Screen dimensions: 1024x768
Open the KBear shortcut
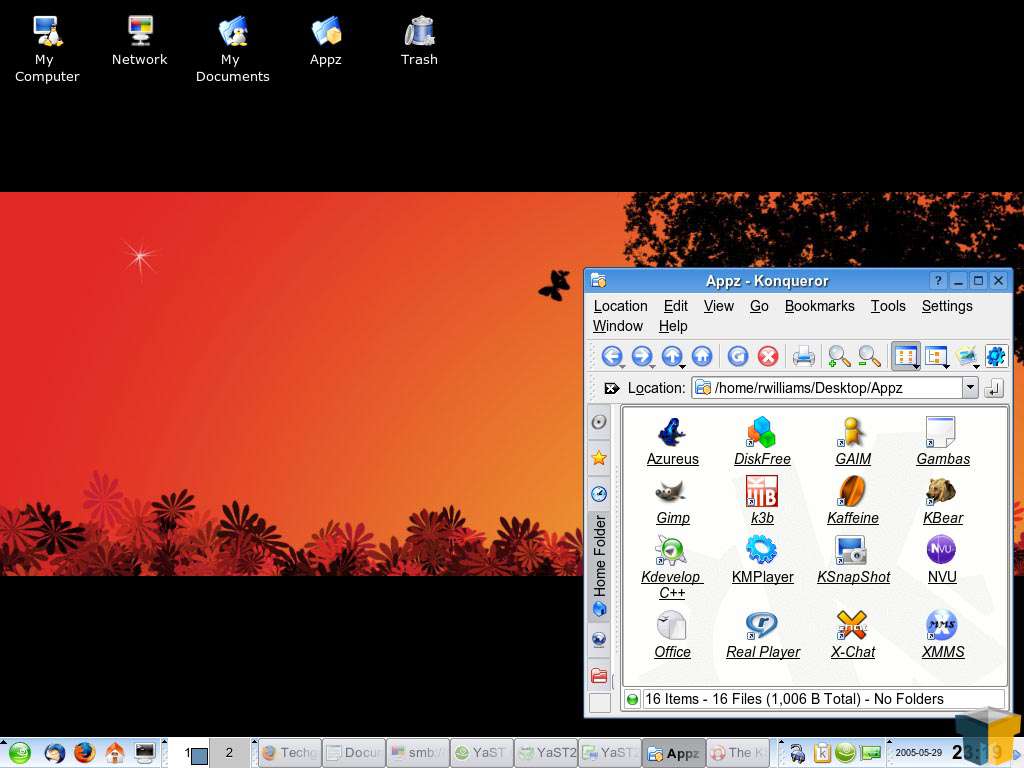[x=942, y=502]
